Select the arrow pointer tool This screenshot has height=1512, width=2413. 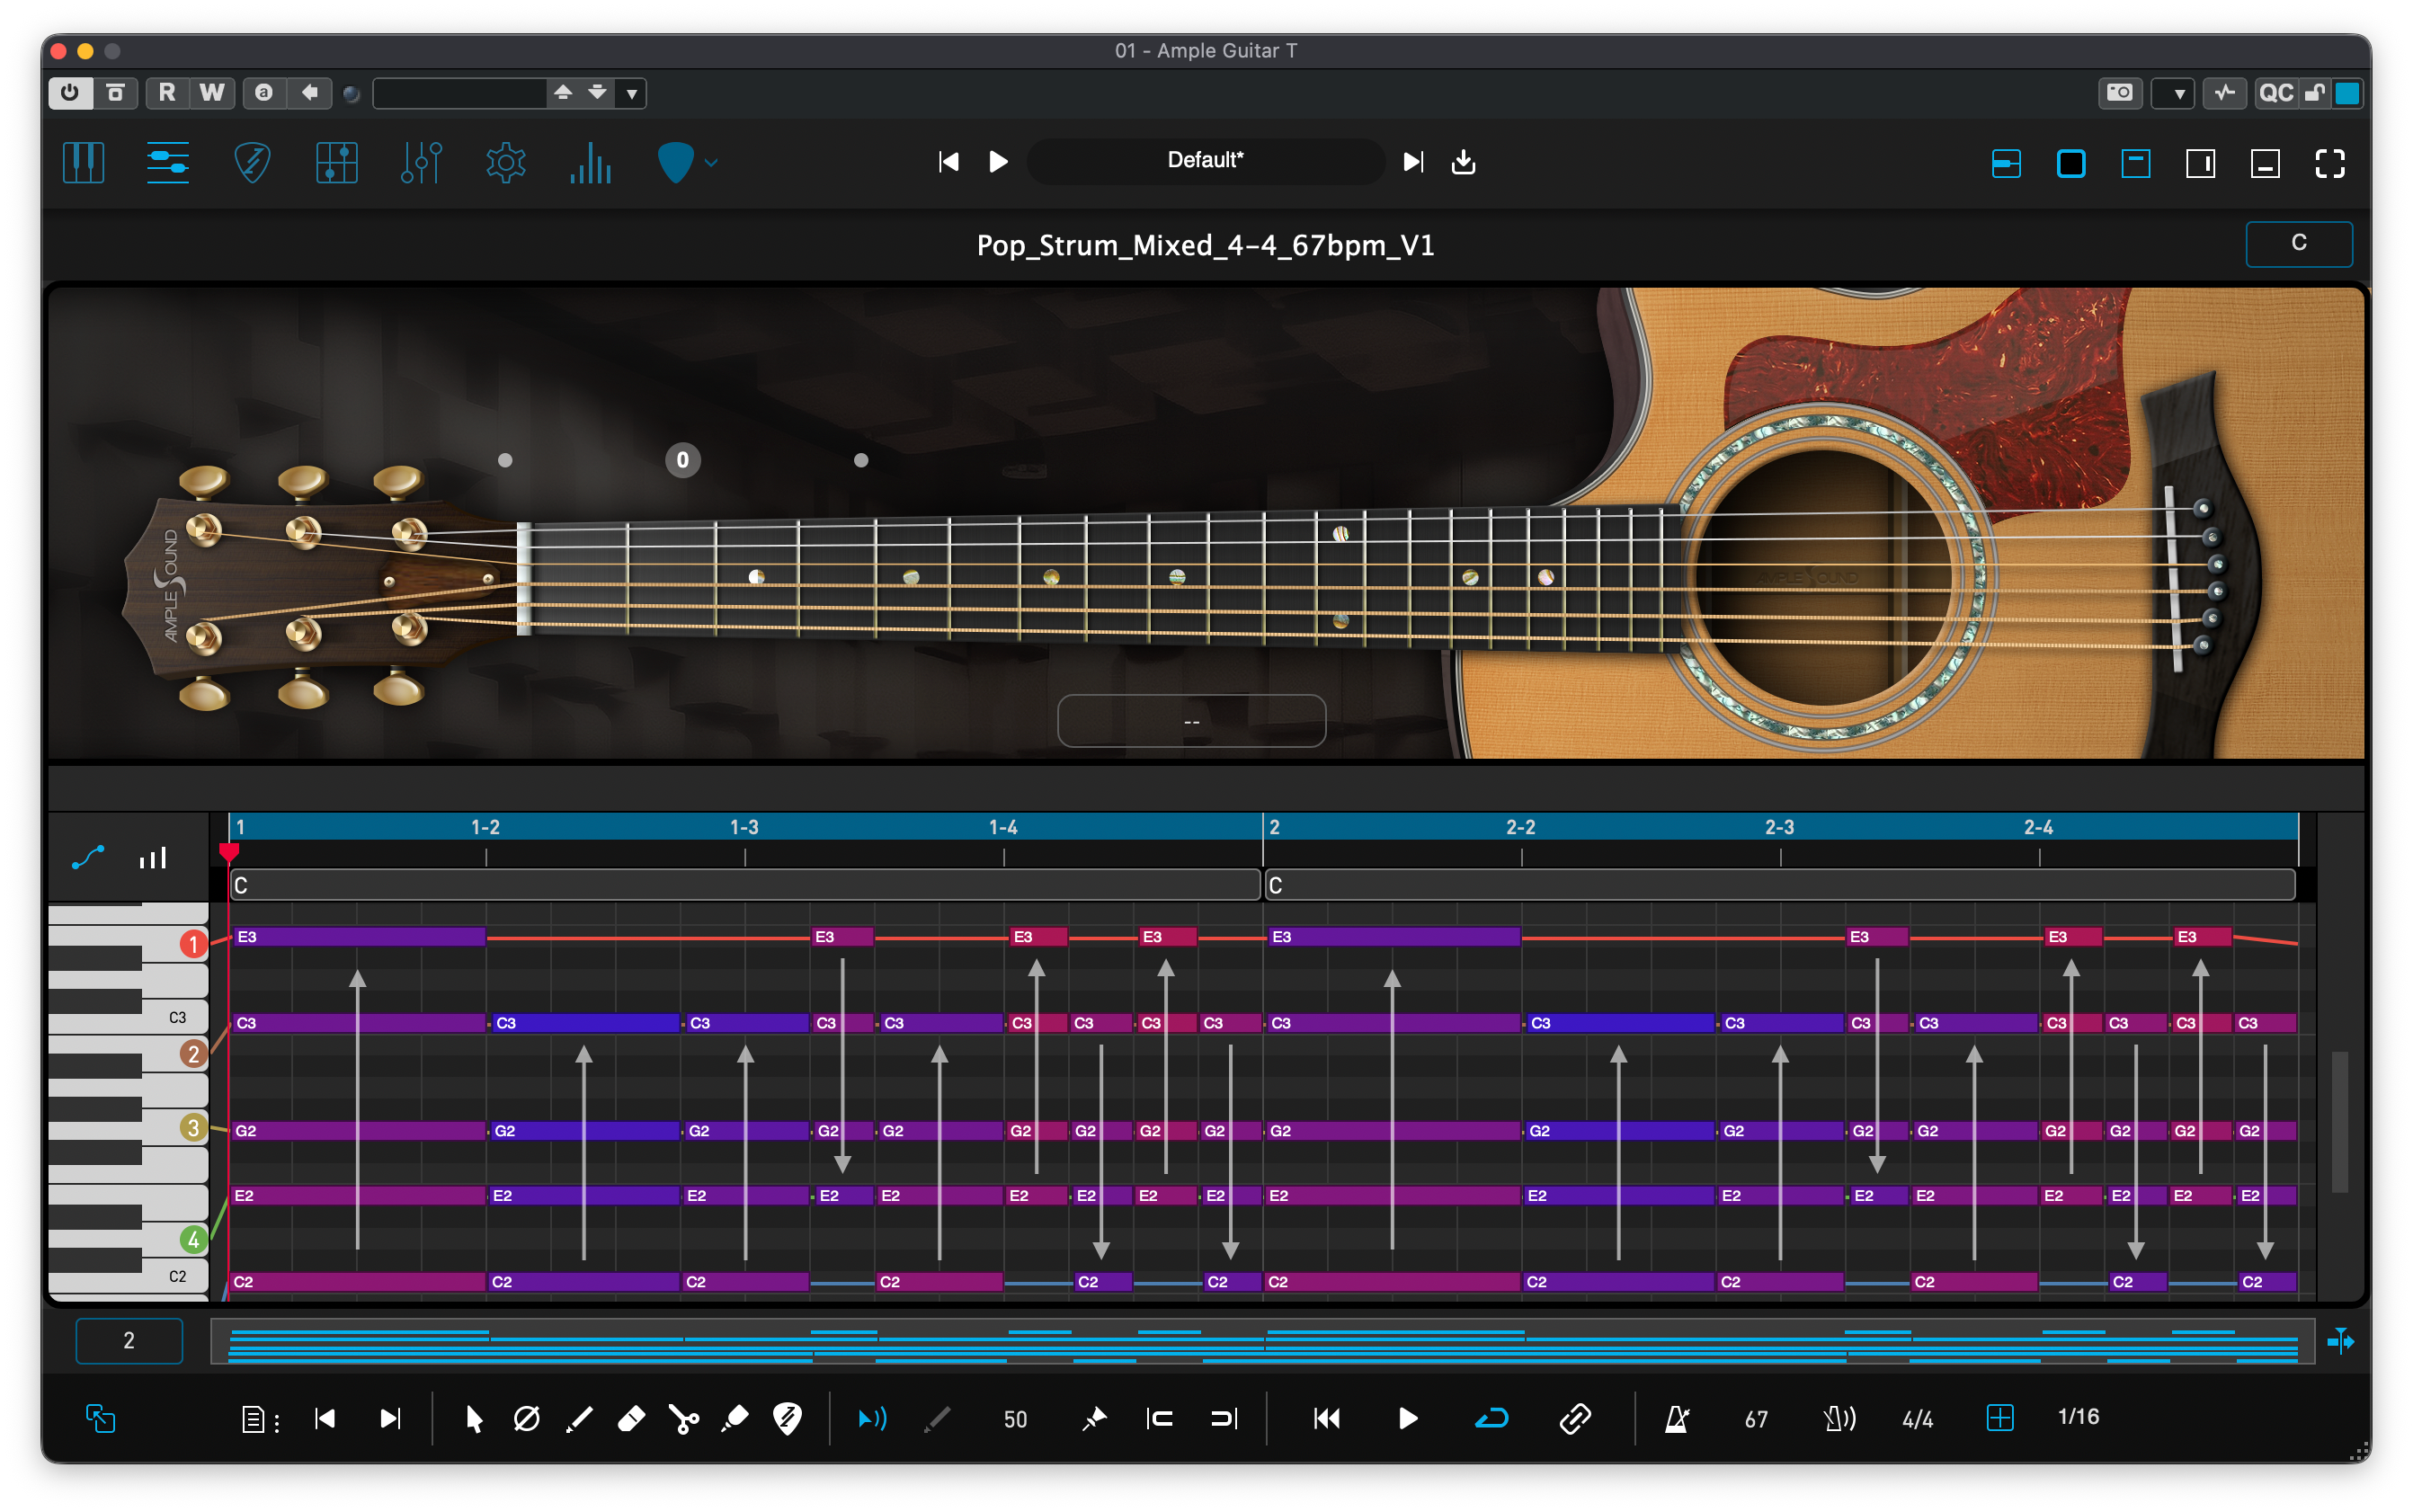(x=474, y=1419)
